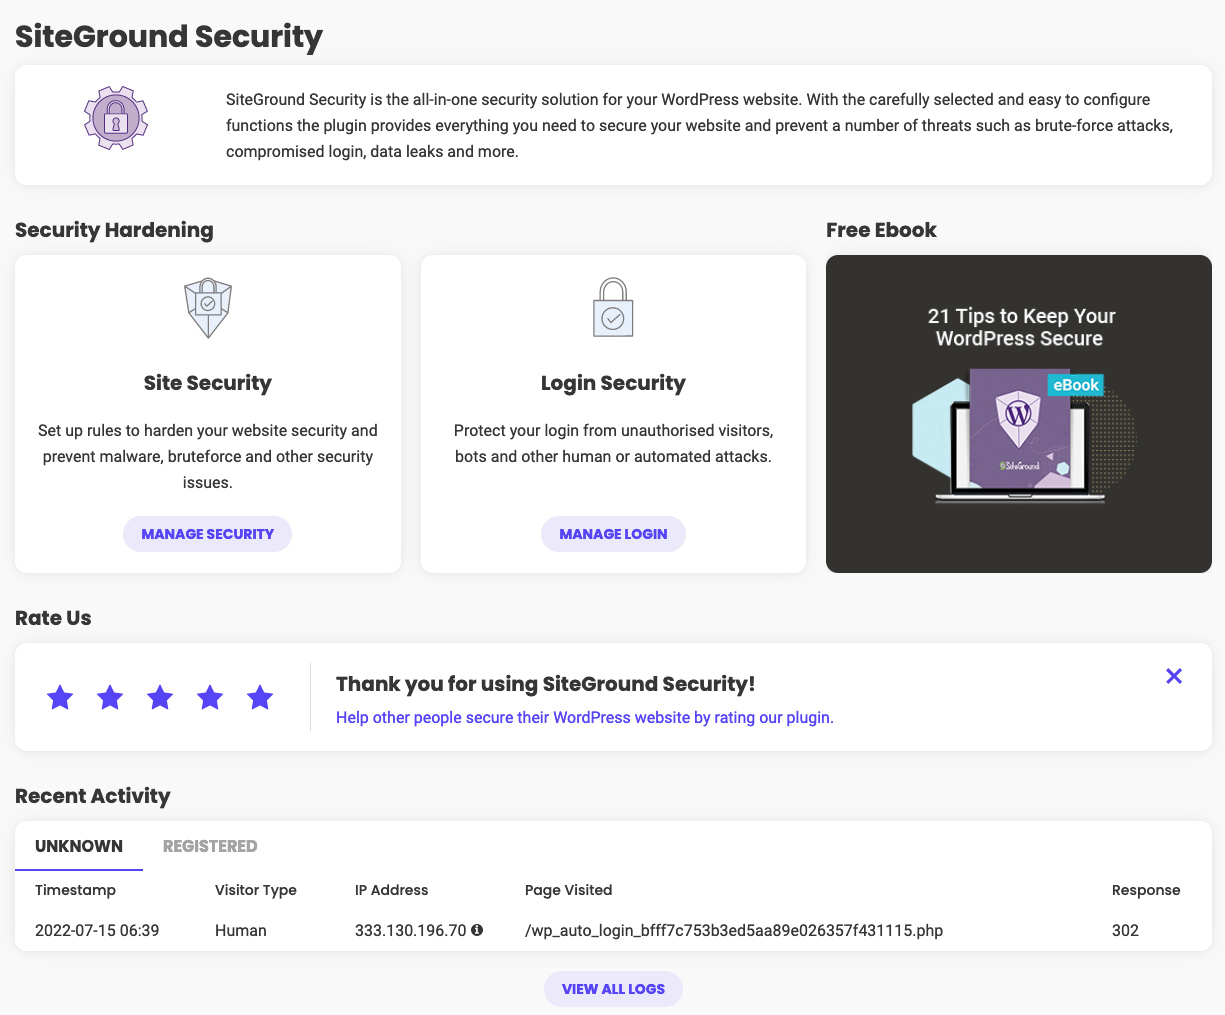
Task: Click the Rate Us section heading
Action: tap(53, 618)
